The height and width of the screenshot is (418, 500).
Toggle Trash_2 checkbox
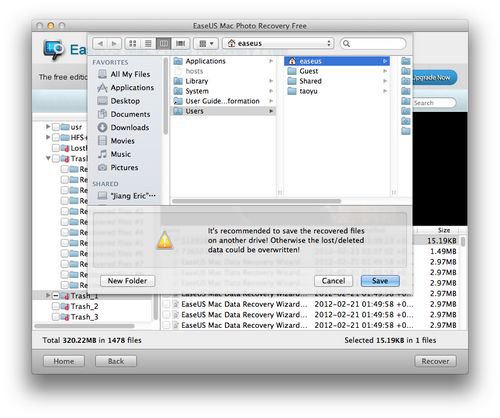[x=56, y=306]
